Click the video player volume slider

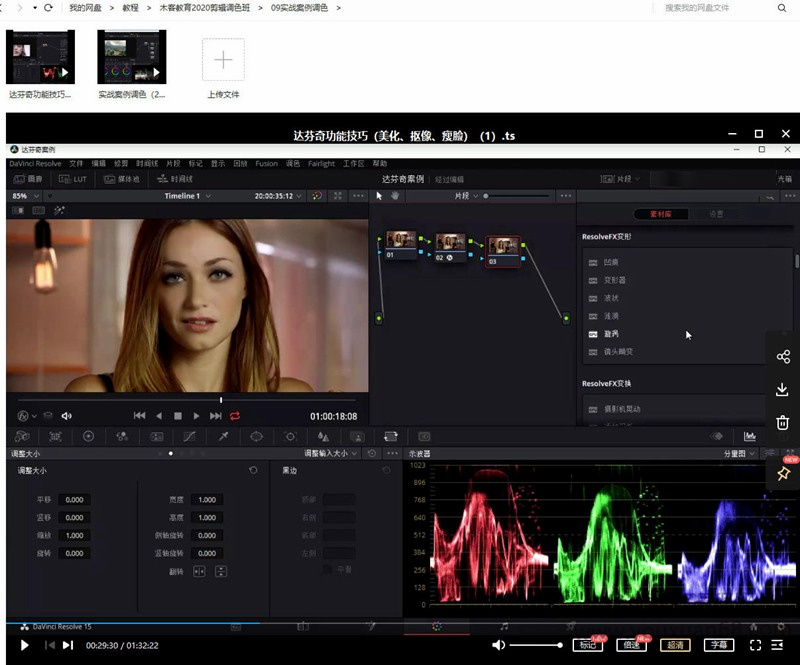coord(536,645)
